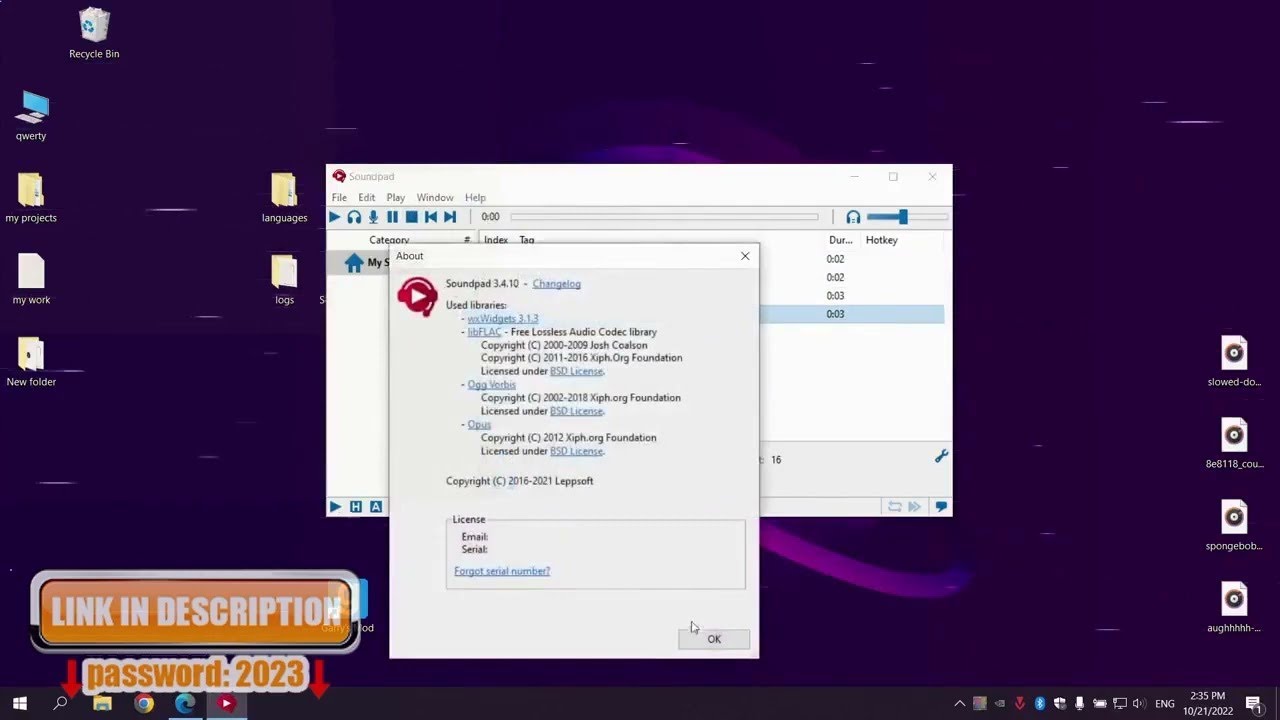Open BSD License link under Opus
This screenshot has width=1280, height=720.
[576, 451]
